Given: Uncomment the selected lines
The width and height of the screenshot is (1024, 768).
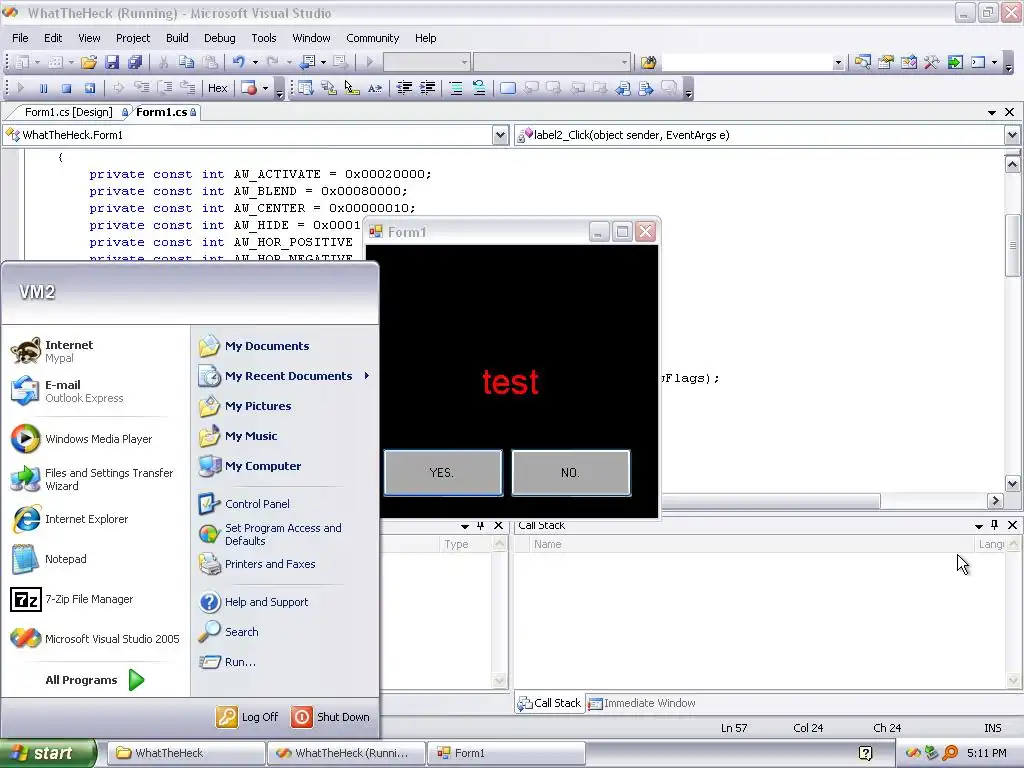Looking at the screenshot, I should pos(479,88).
